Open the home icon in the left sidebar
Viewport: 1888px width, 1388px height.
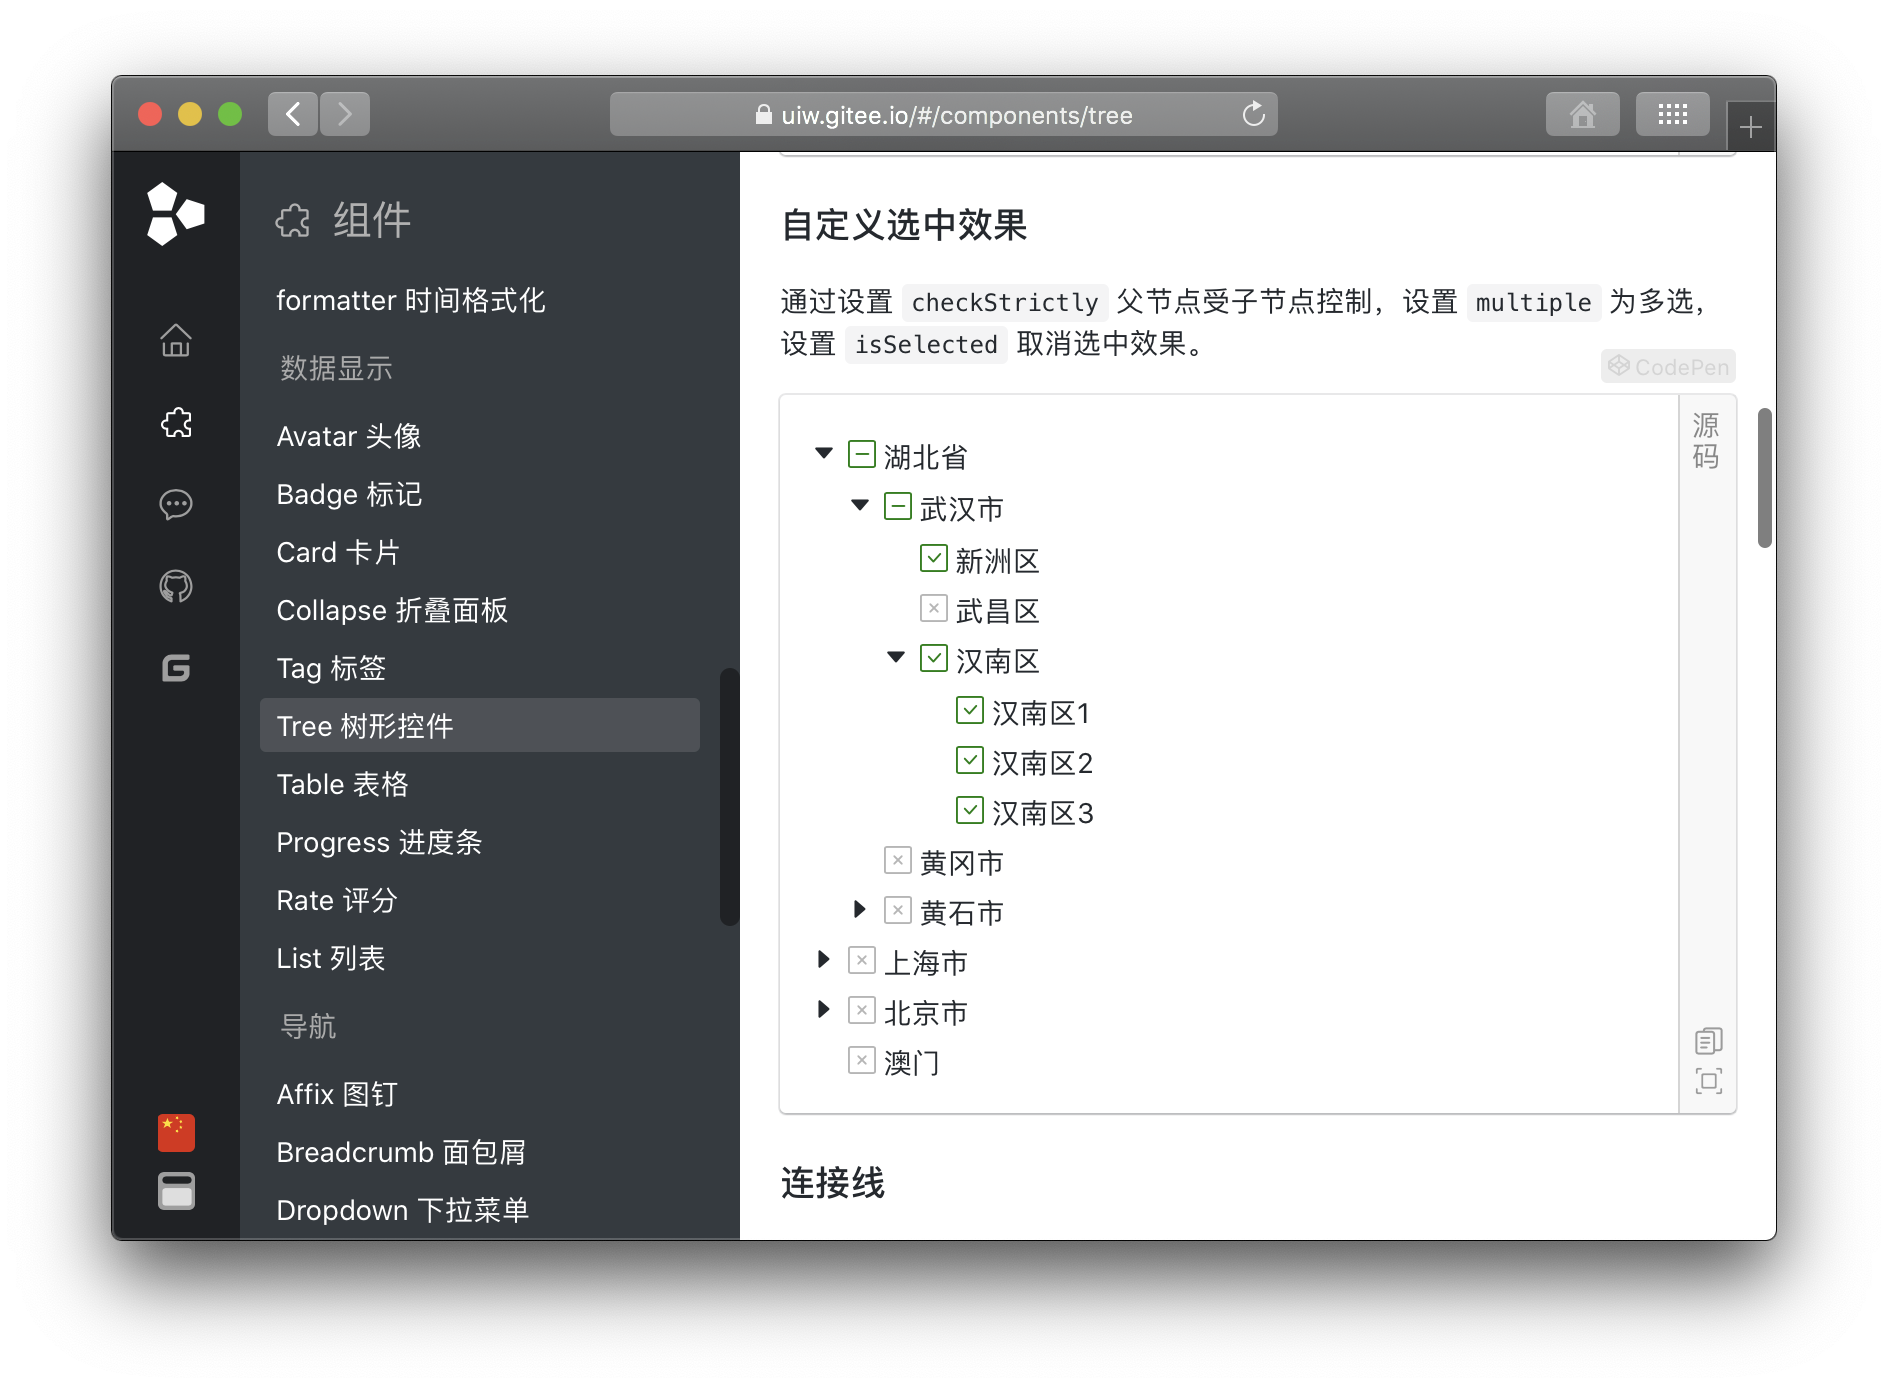click(x=176, y=340)
